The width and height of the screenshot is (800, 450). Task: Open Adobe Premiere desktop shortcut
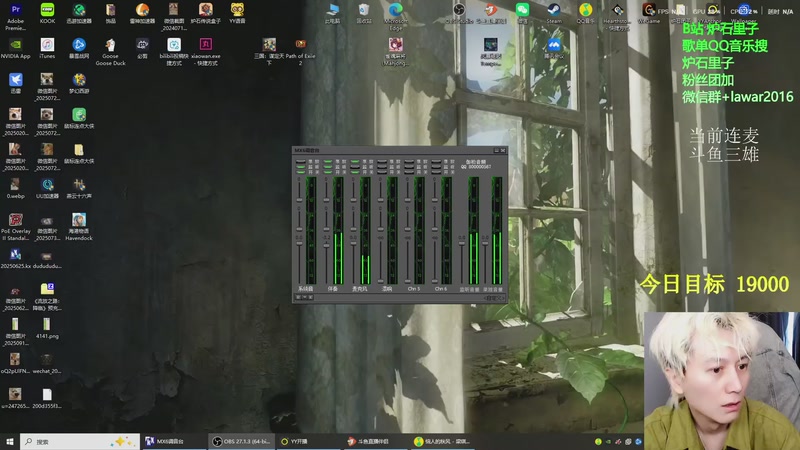point(15,15)
